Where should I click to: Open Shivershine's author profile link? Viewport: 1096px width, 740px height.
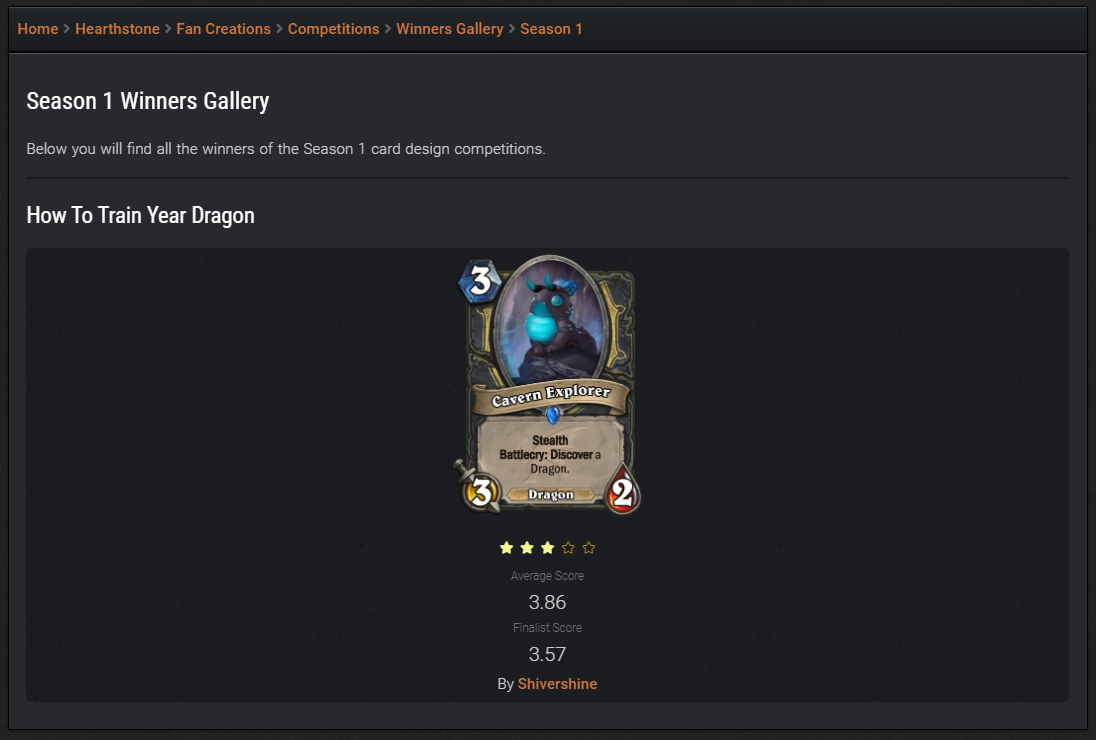(557, 684)
